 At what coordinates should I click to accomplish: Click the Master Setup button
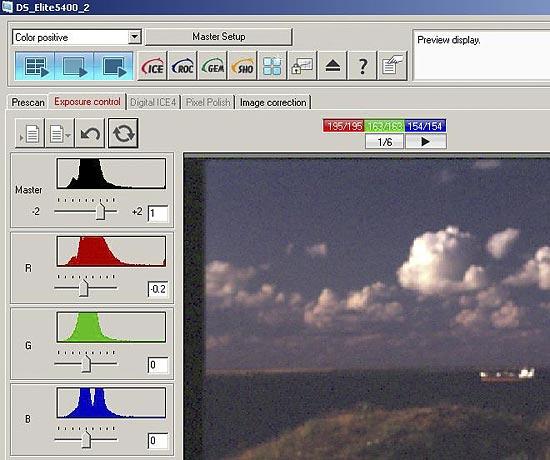(219, 36)
